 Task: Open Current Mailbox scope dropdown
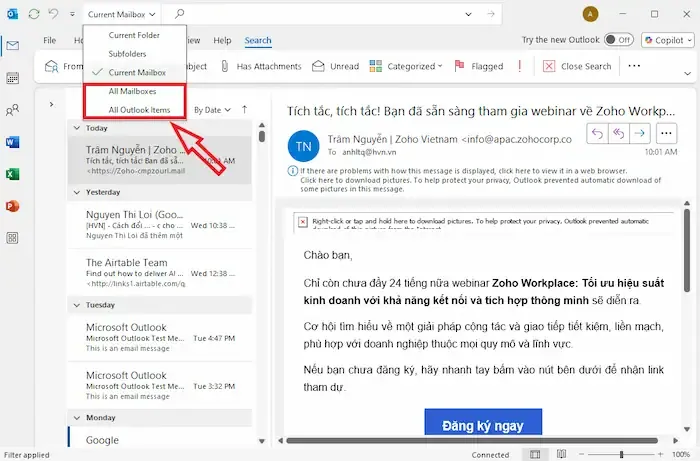121,14
